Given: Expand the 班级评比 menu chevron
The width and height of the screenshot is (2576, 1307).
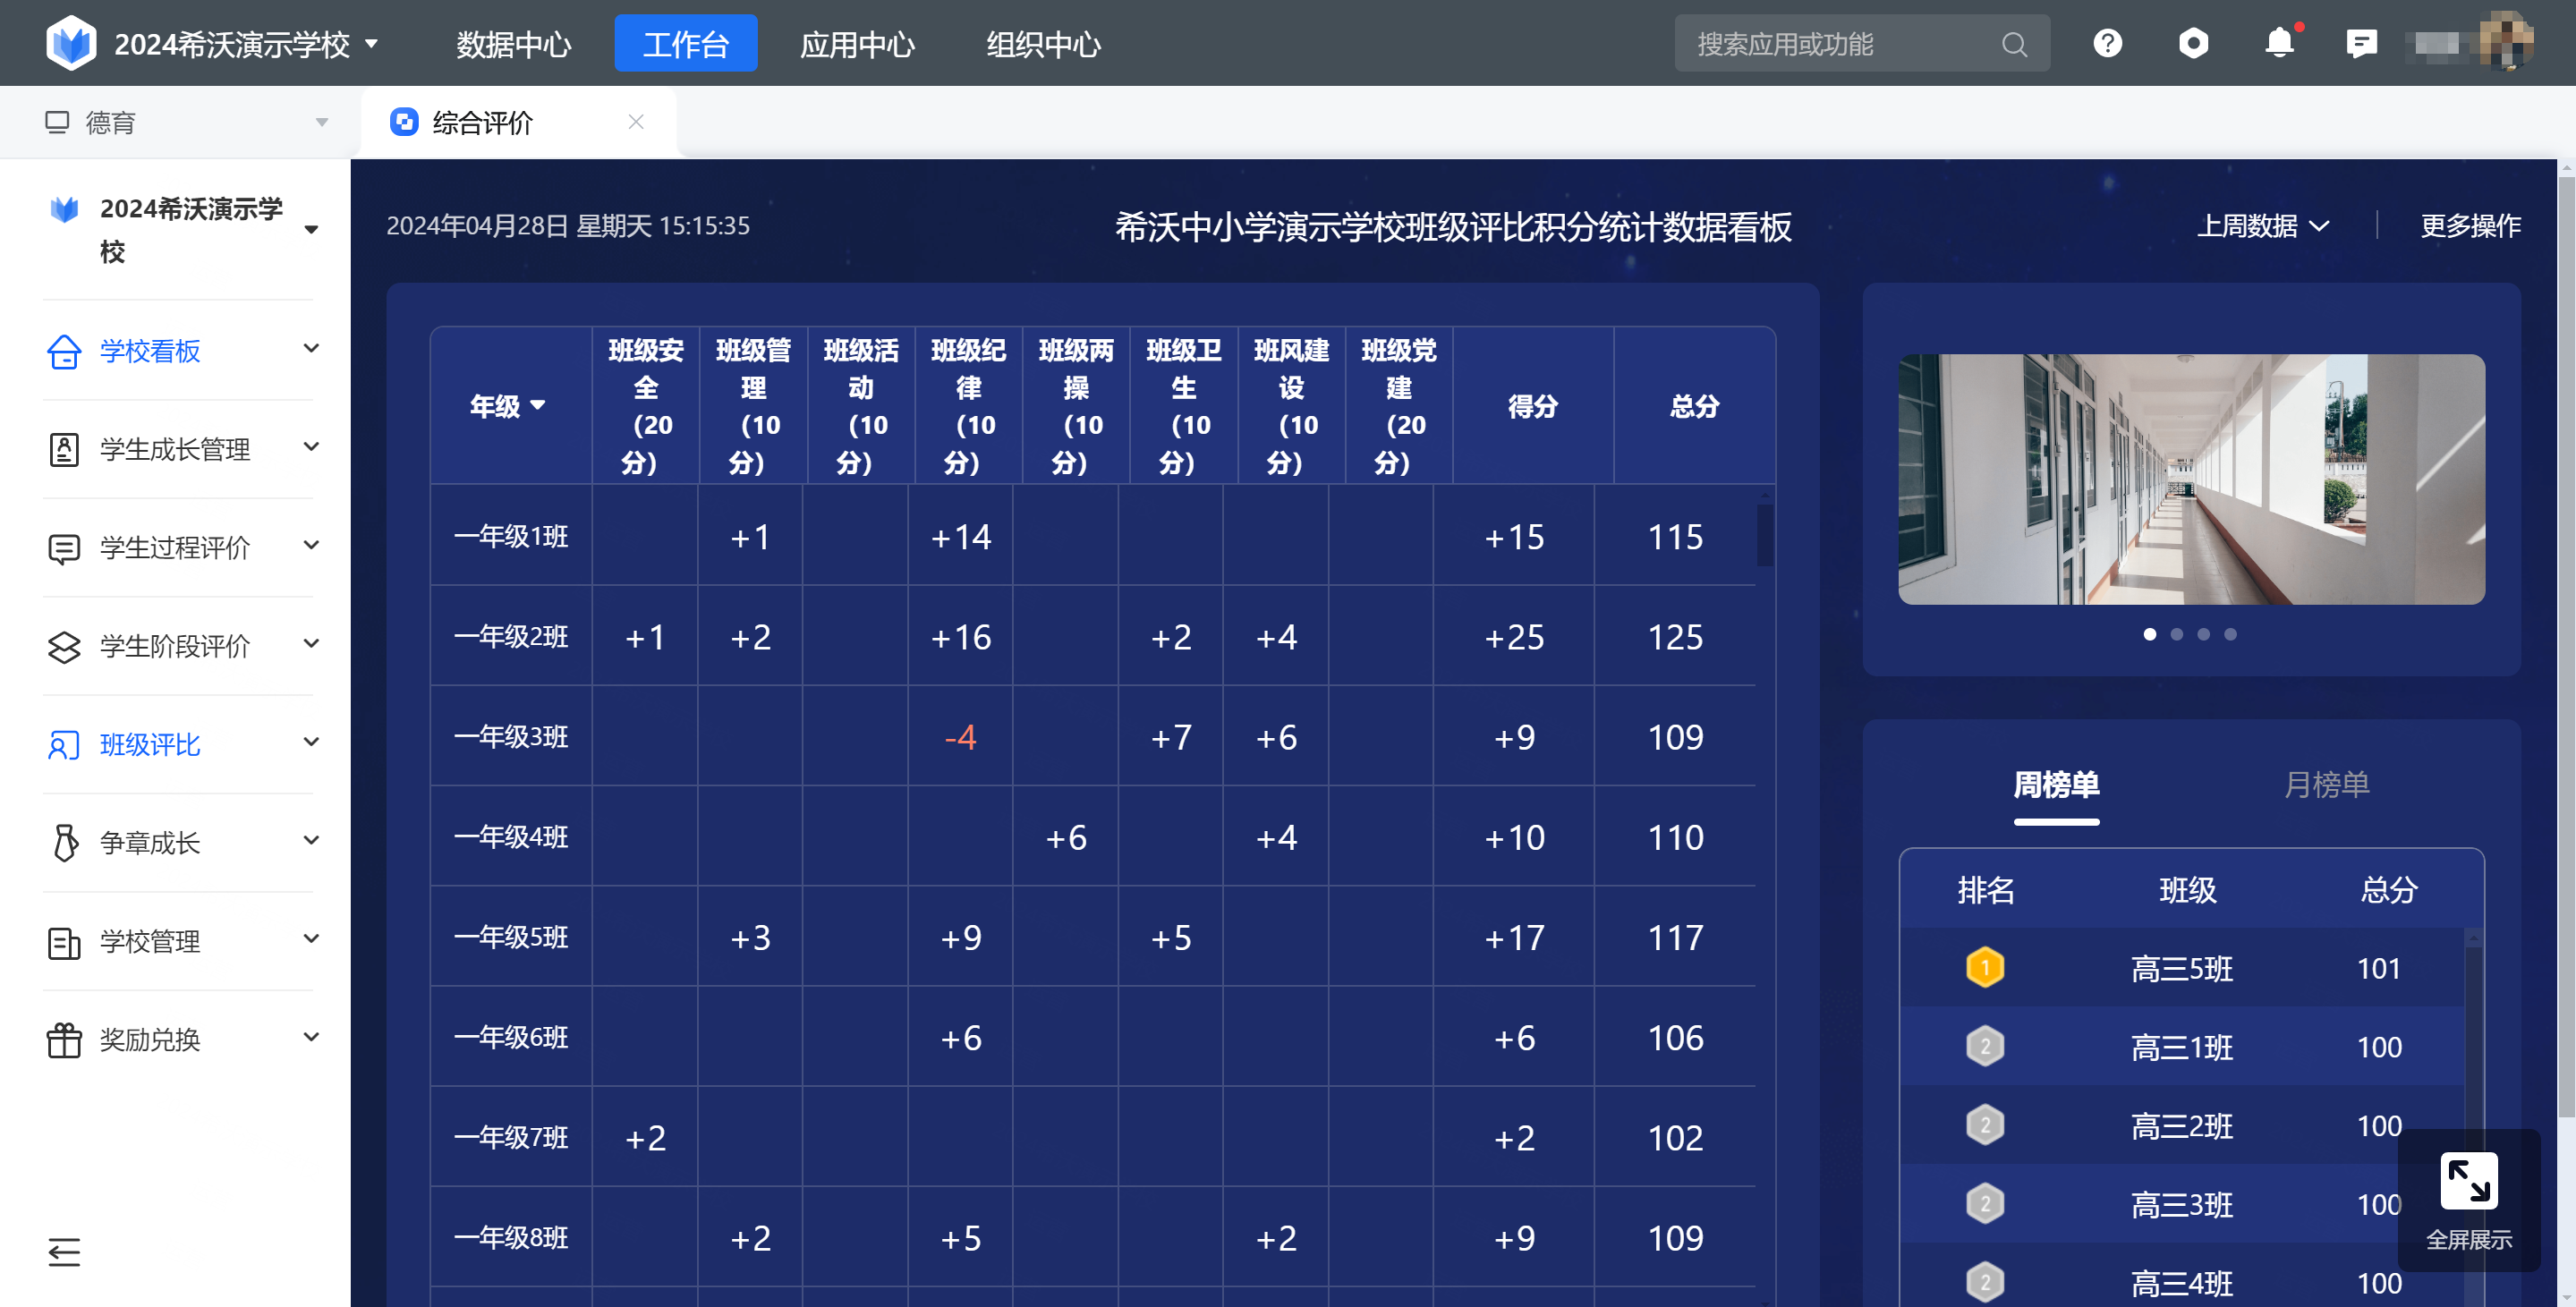Looking at the screenshot, I should tap(311, 741).
